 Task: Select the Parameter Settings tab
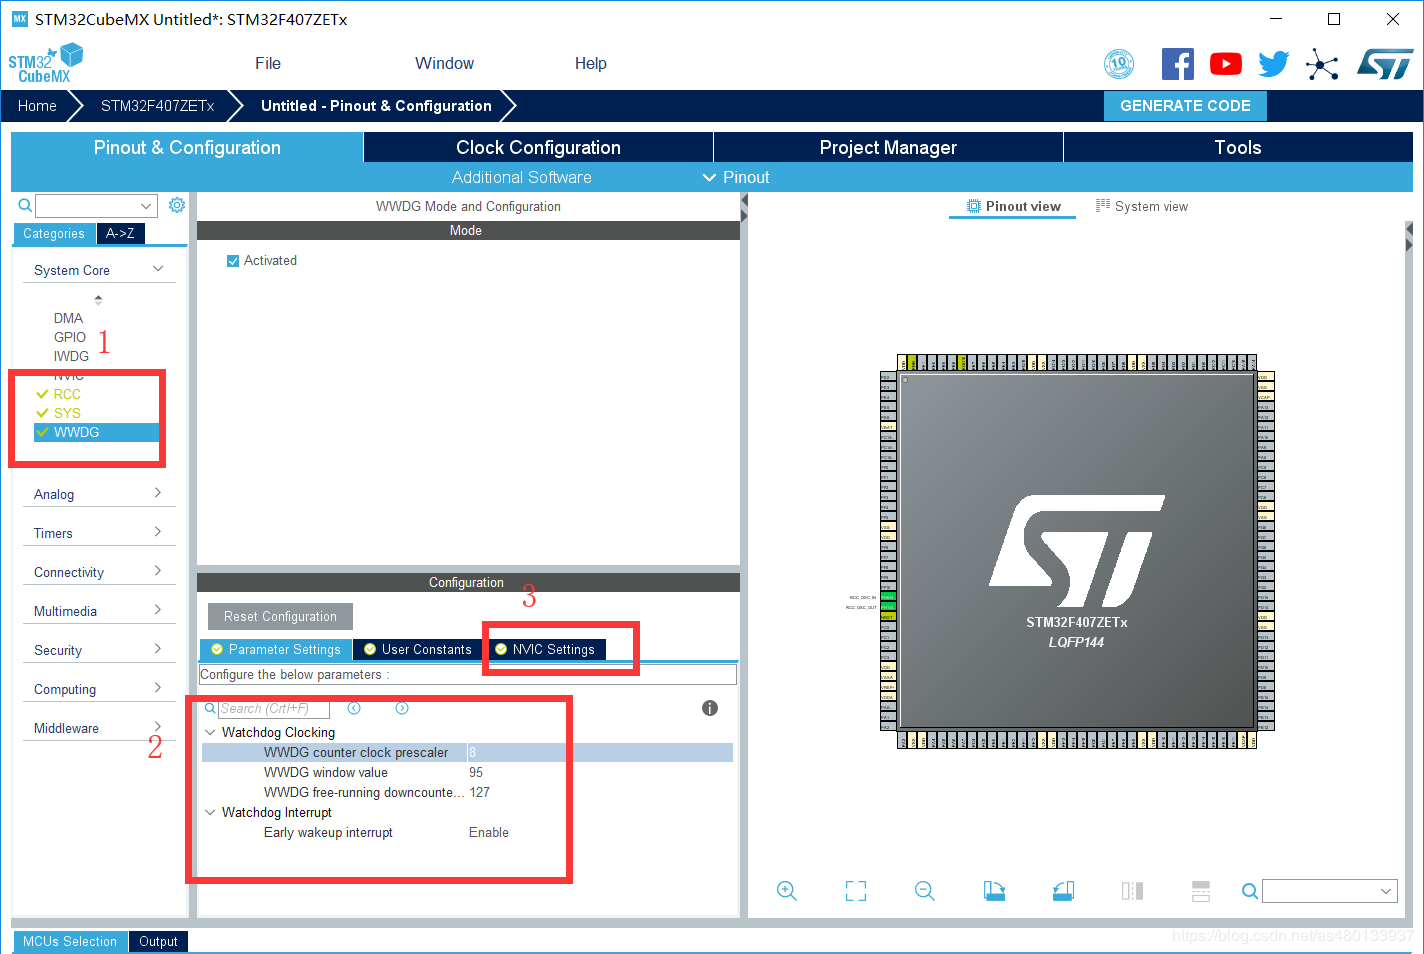pos(276,649)
